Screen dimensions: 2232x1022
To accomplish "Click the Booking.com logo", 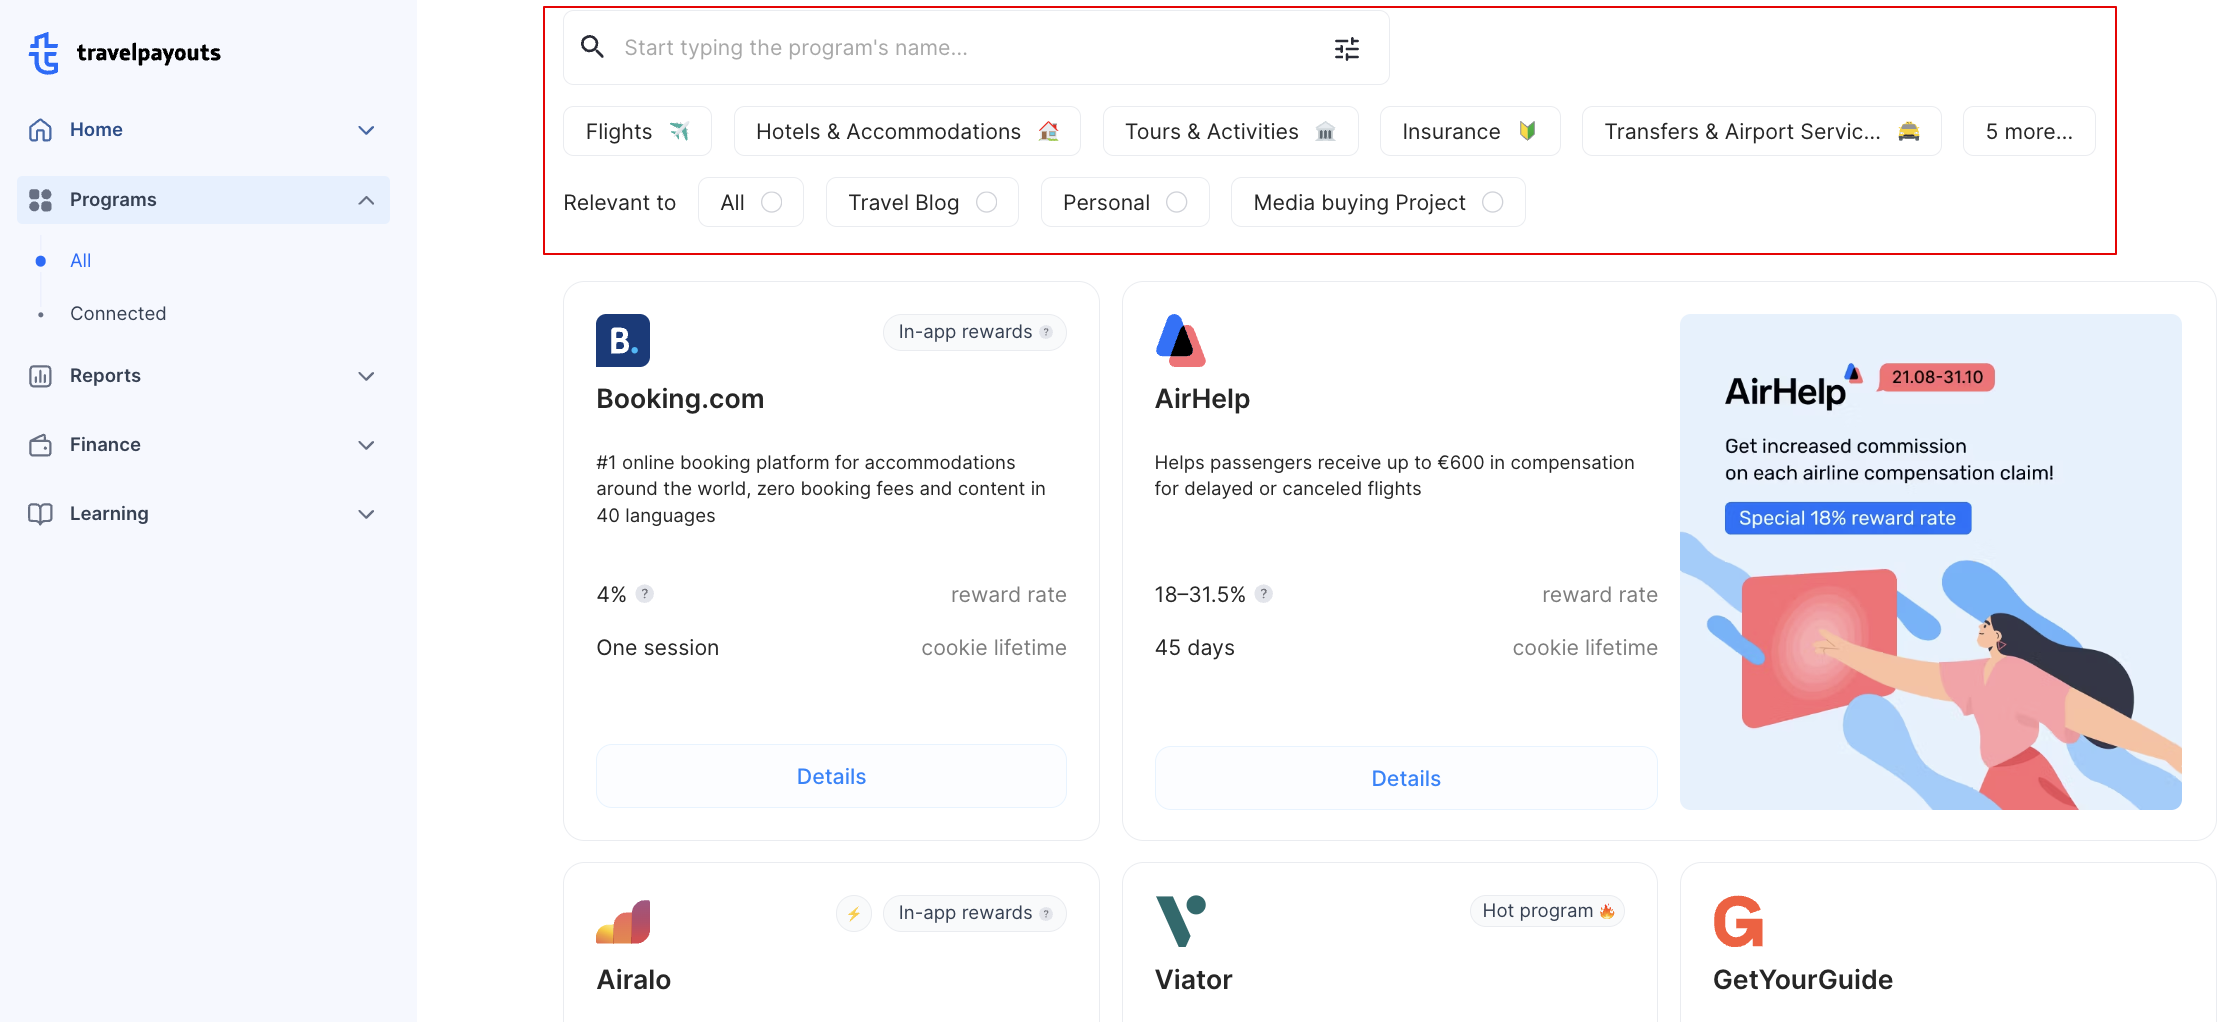I will 623,341.
